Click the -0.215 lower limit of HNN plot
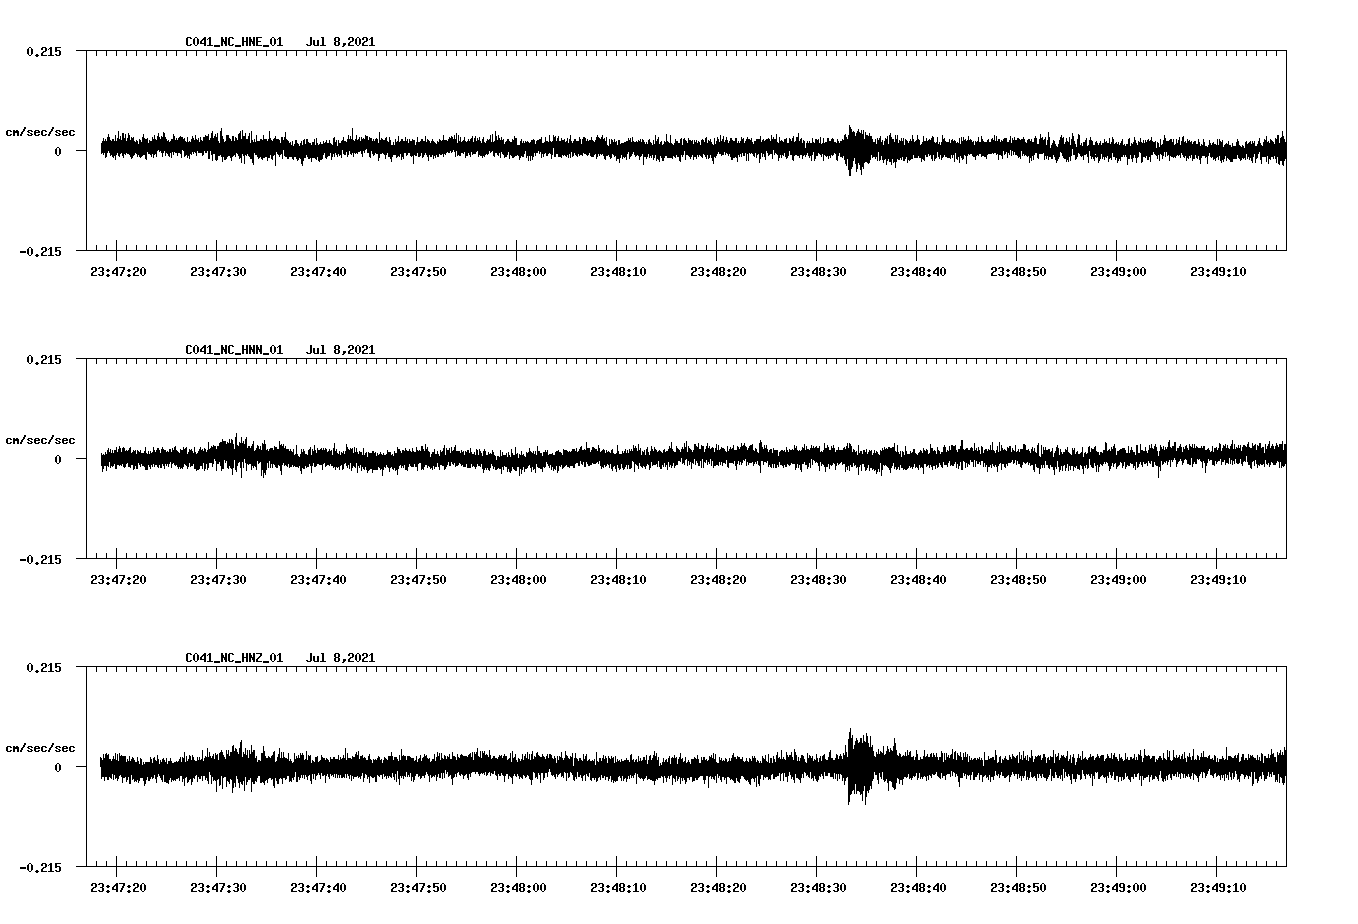The width and height of the screenshot is (1358, 924). [x=39, y=560]
